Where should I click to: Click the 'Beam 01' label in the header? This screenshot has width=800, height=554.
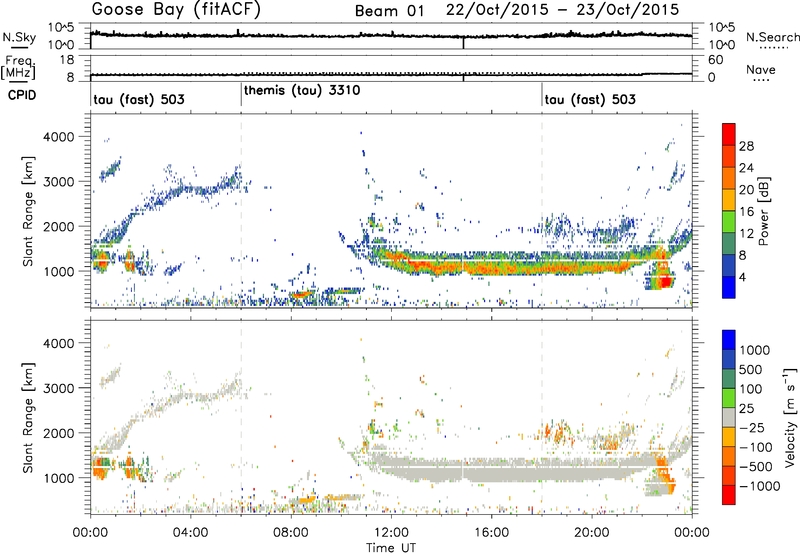point(389,11)
